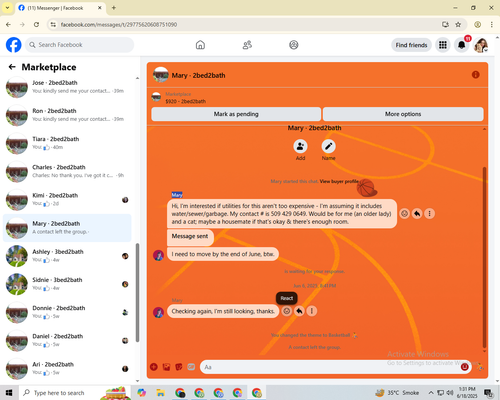
Task: Go back with the browser back arrow
Action: pos(8,24)
